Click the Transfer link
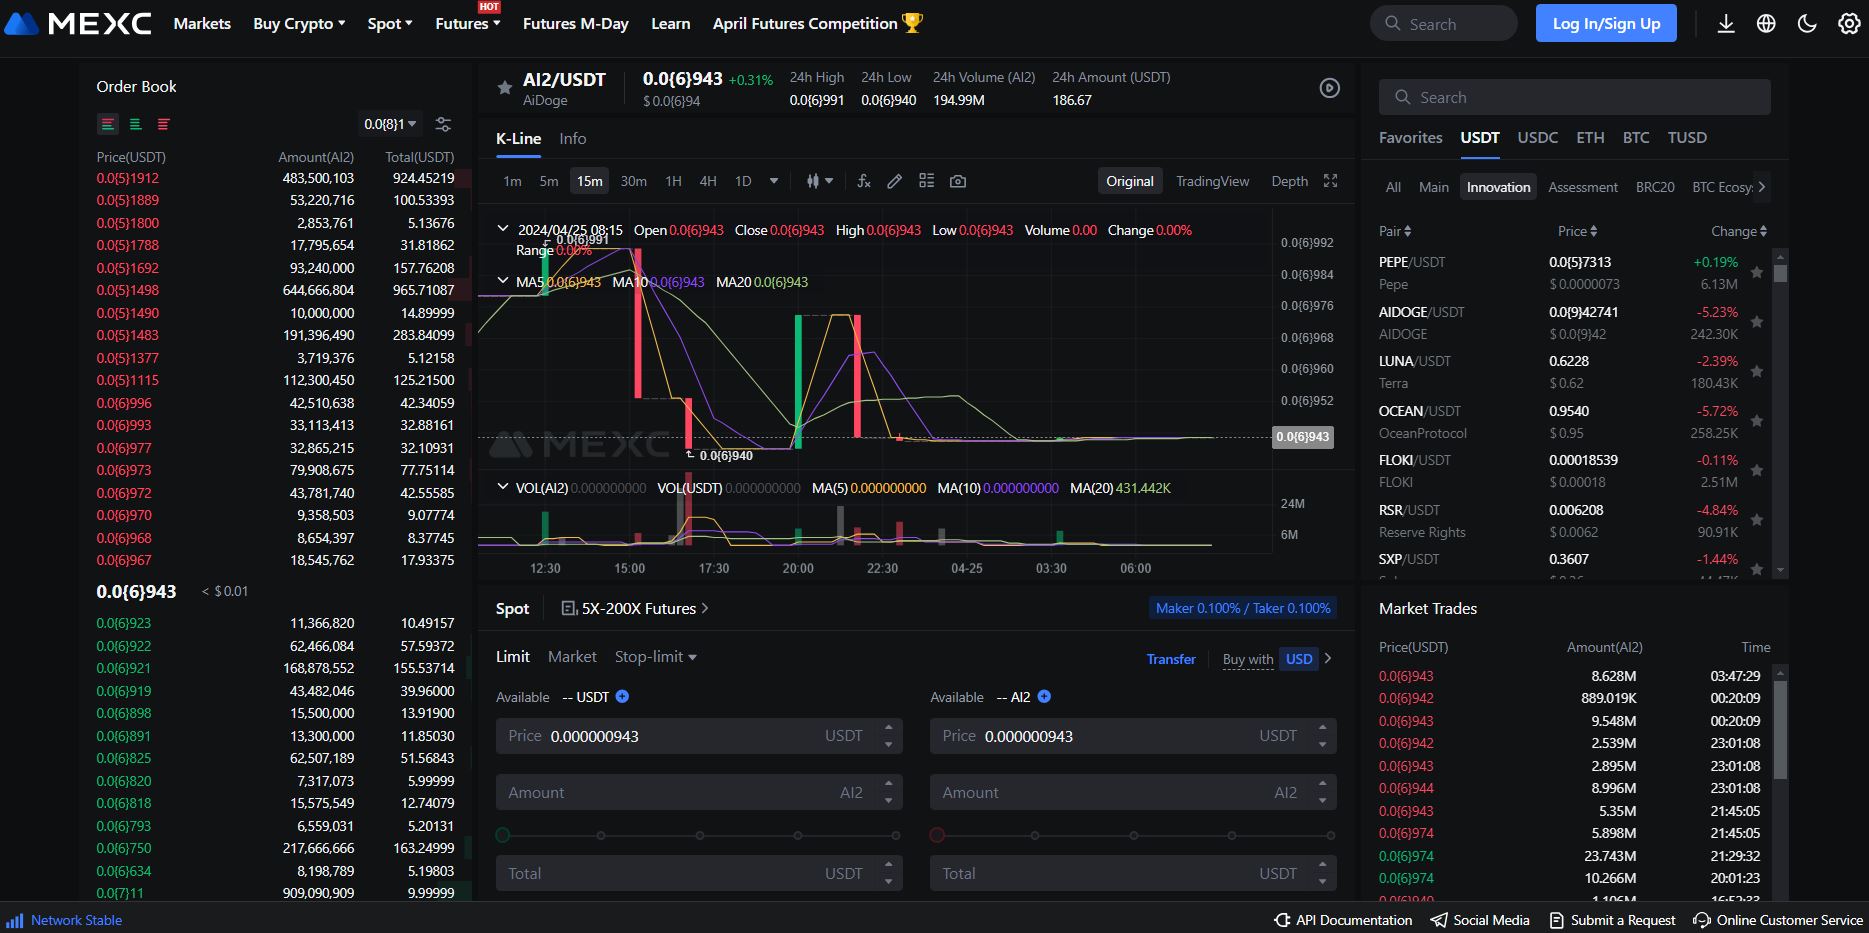1869x933 pixels. [1171, 659]
